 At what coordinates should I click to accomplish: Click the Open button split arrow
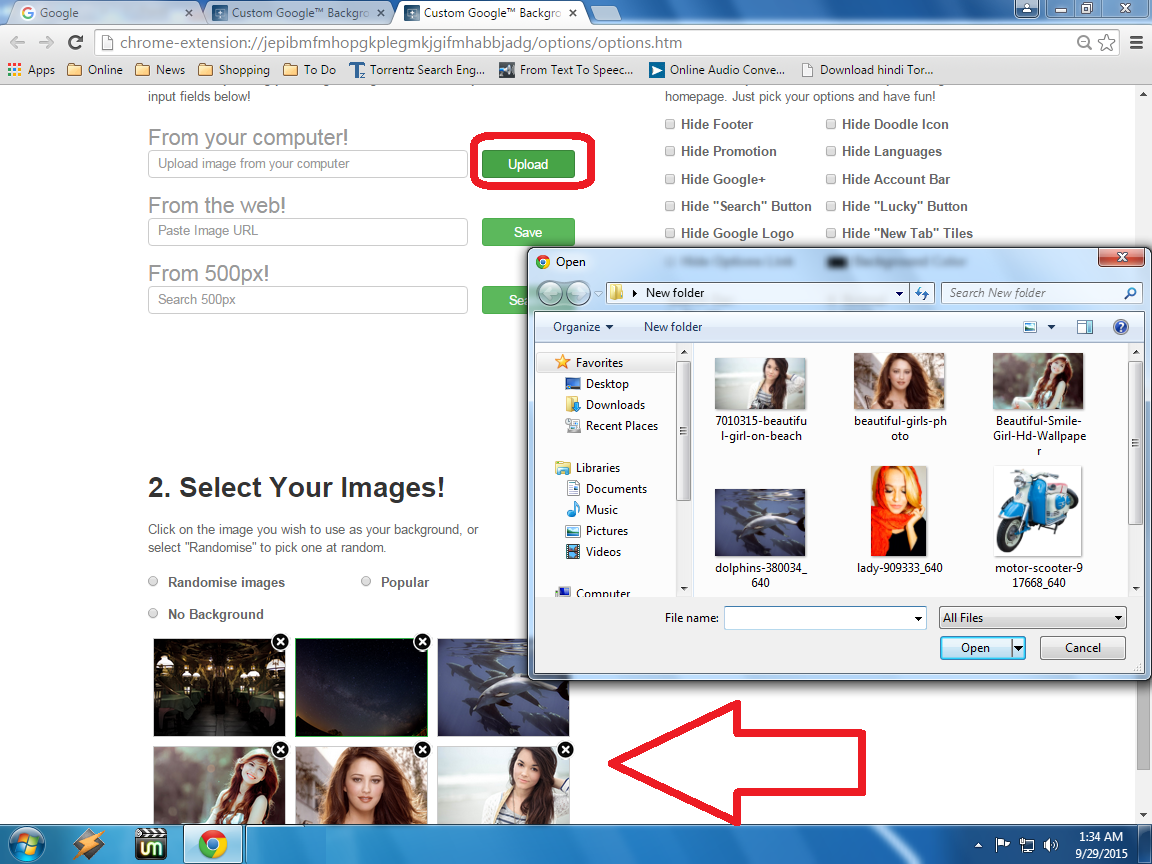[1018, 648]
